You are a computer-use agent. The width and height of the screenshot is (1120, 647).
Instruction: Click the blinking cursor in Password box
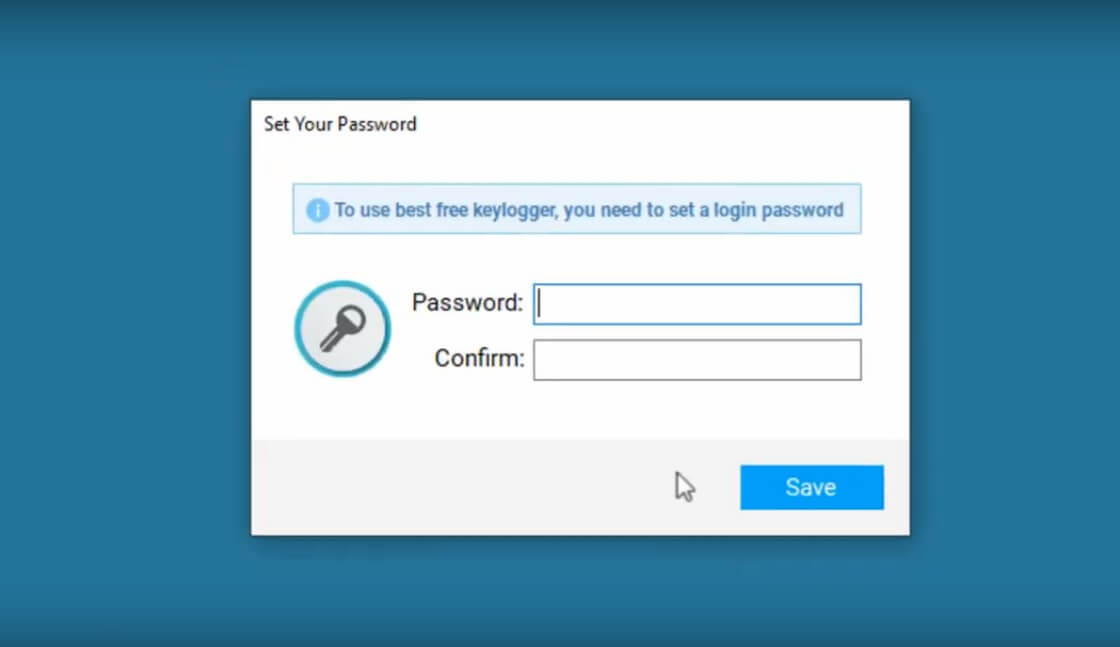click(x=539, y=303)
